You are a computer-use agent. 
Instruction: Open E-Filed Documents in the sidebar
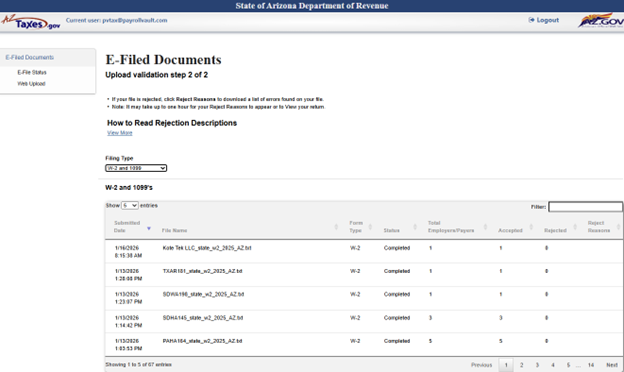pos(30,57)
